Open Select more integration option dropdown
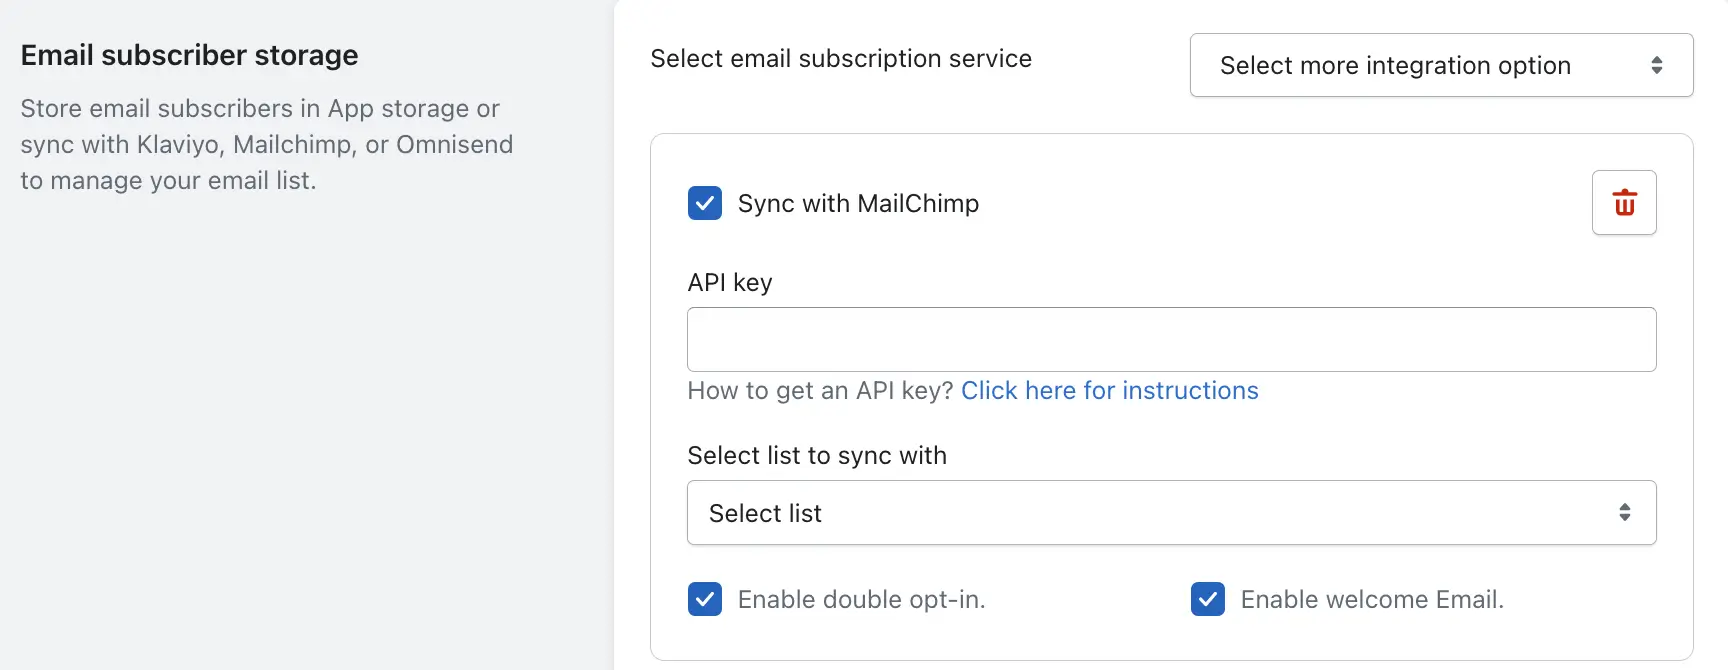The width and height of the screenshot is (1728, 670). pyautogui.click(x=1441, y=65)
